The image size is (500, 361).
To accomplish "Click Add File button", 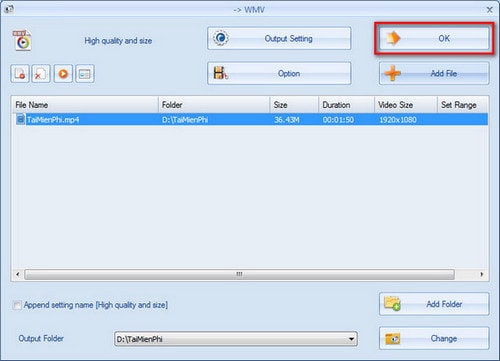I will (434, 73).
